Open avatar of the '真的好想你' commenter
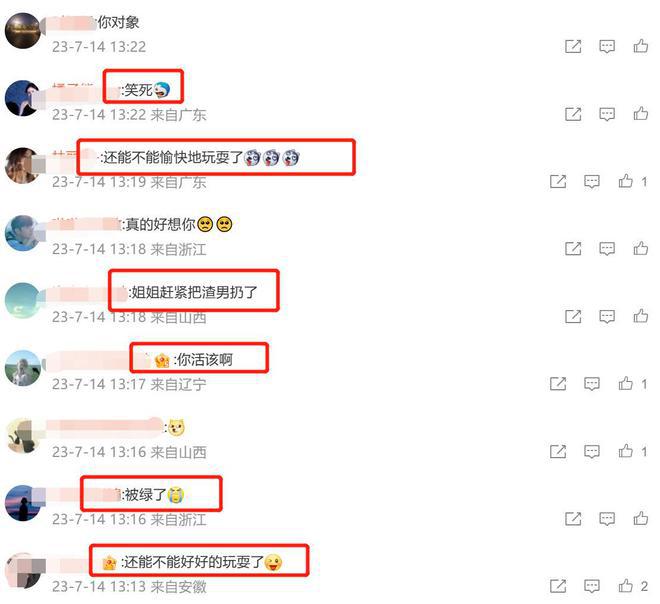660x604 pixels. point(22,233)
